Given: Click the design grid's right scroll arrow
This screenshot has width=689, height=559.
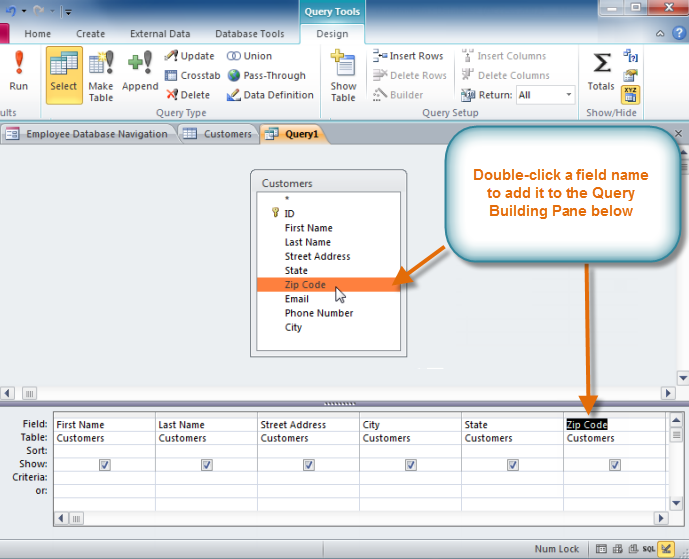Looking at the screenshot, I should click(660, 519).
